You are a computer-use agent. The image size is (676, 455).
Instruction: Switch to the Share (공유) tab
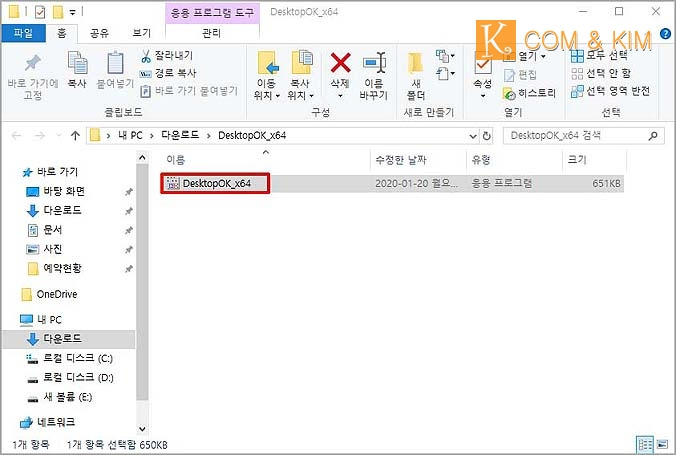pos(99,33)
